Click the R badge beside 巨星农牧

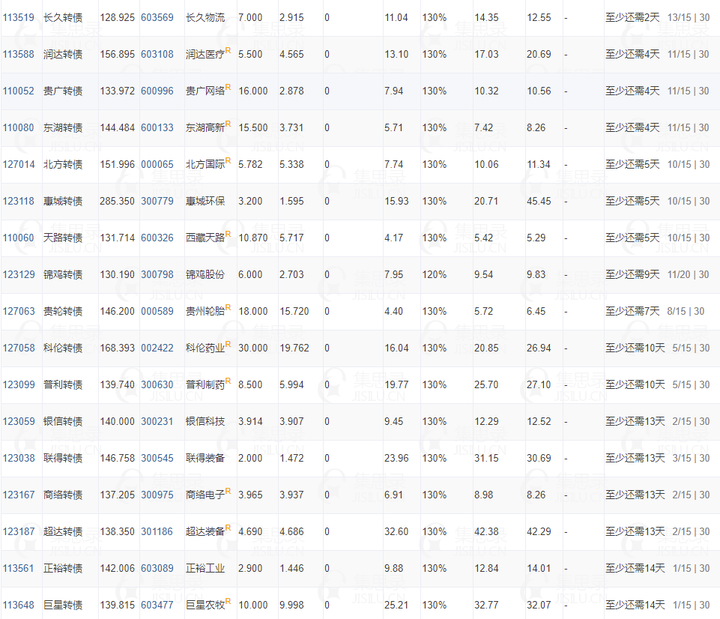(228, 601)
